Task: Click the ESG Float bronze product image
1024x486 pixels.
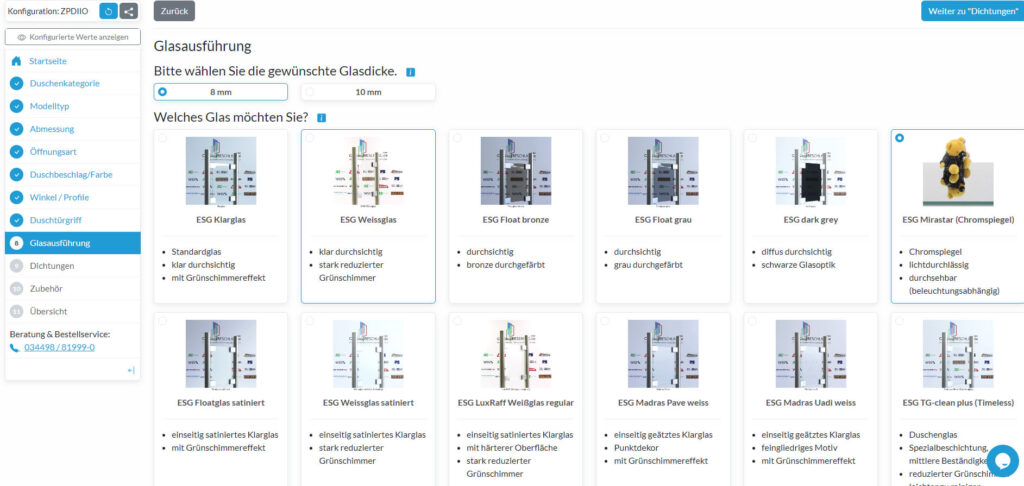Action: (x=516, y=172)
